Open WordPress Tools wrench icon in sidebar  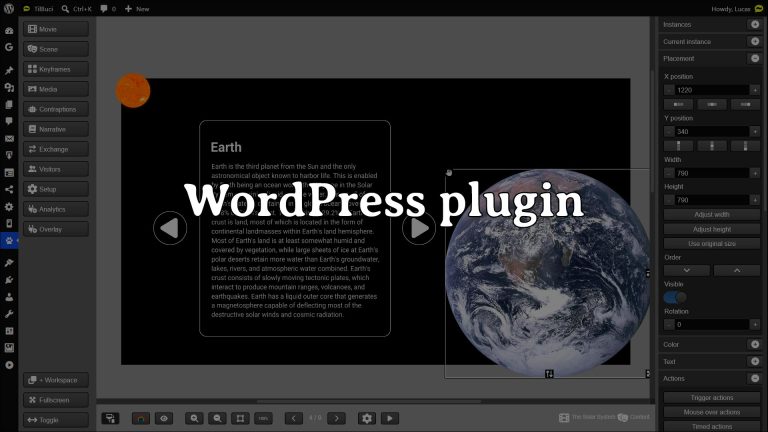pyautogui.click(x=9, y=313)
